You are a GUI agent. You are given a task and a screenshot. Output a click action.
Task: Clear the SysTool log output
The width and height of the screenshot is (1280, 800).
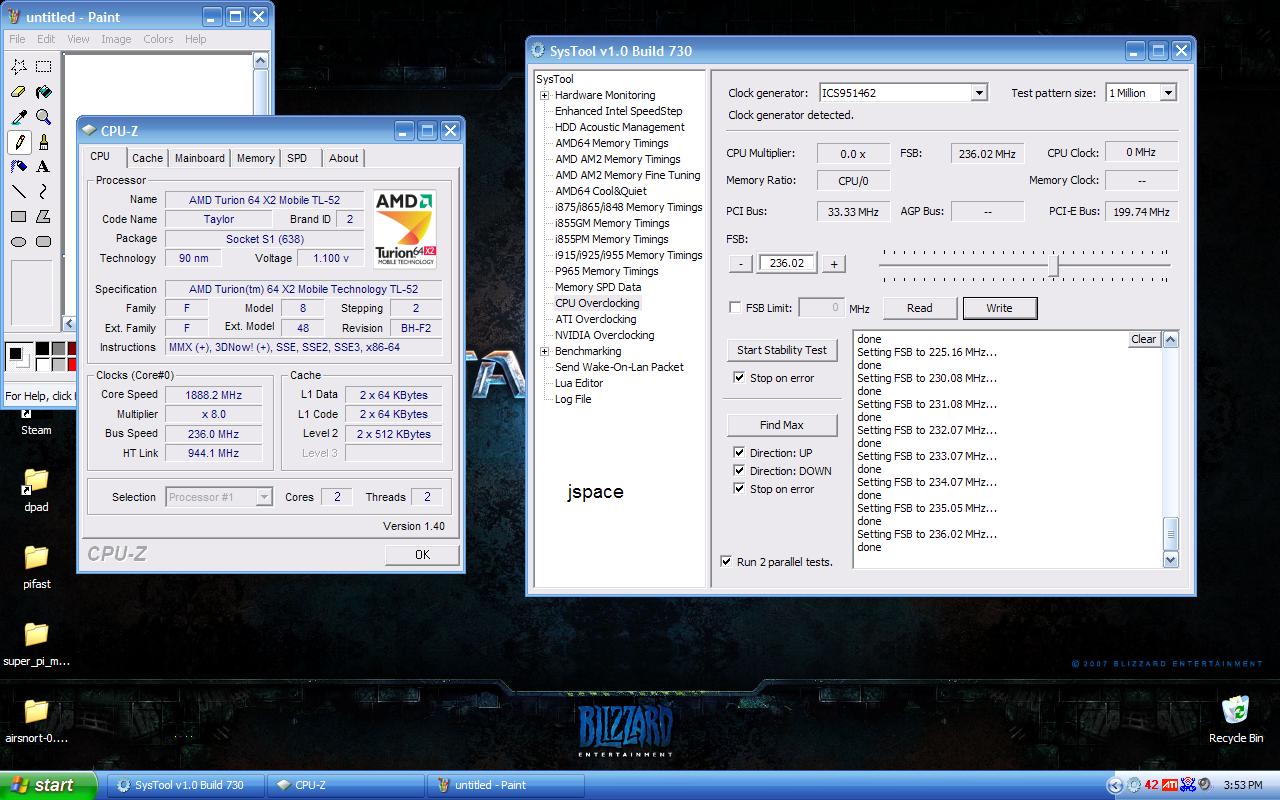click(1144, 339)
